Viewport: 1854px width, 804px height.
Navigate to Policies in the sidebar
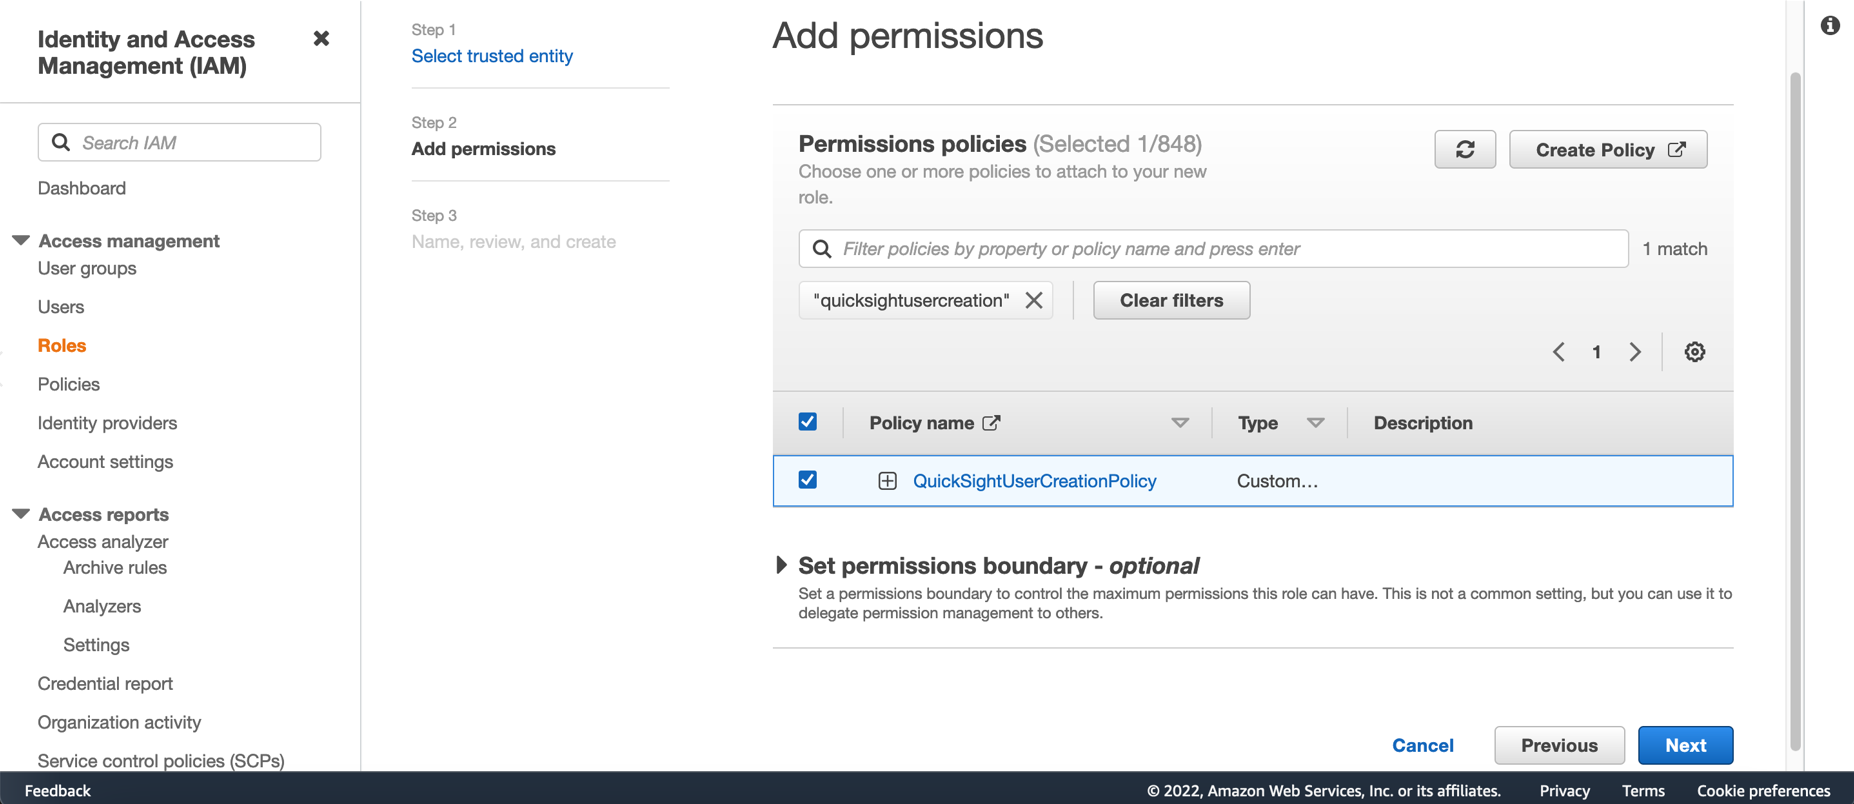coord(68,384)
